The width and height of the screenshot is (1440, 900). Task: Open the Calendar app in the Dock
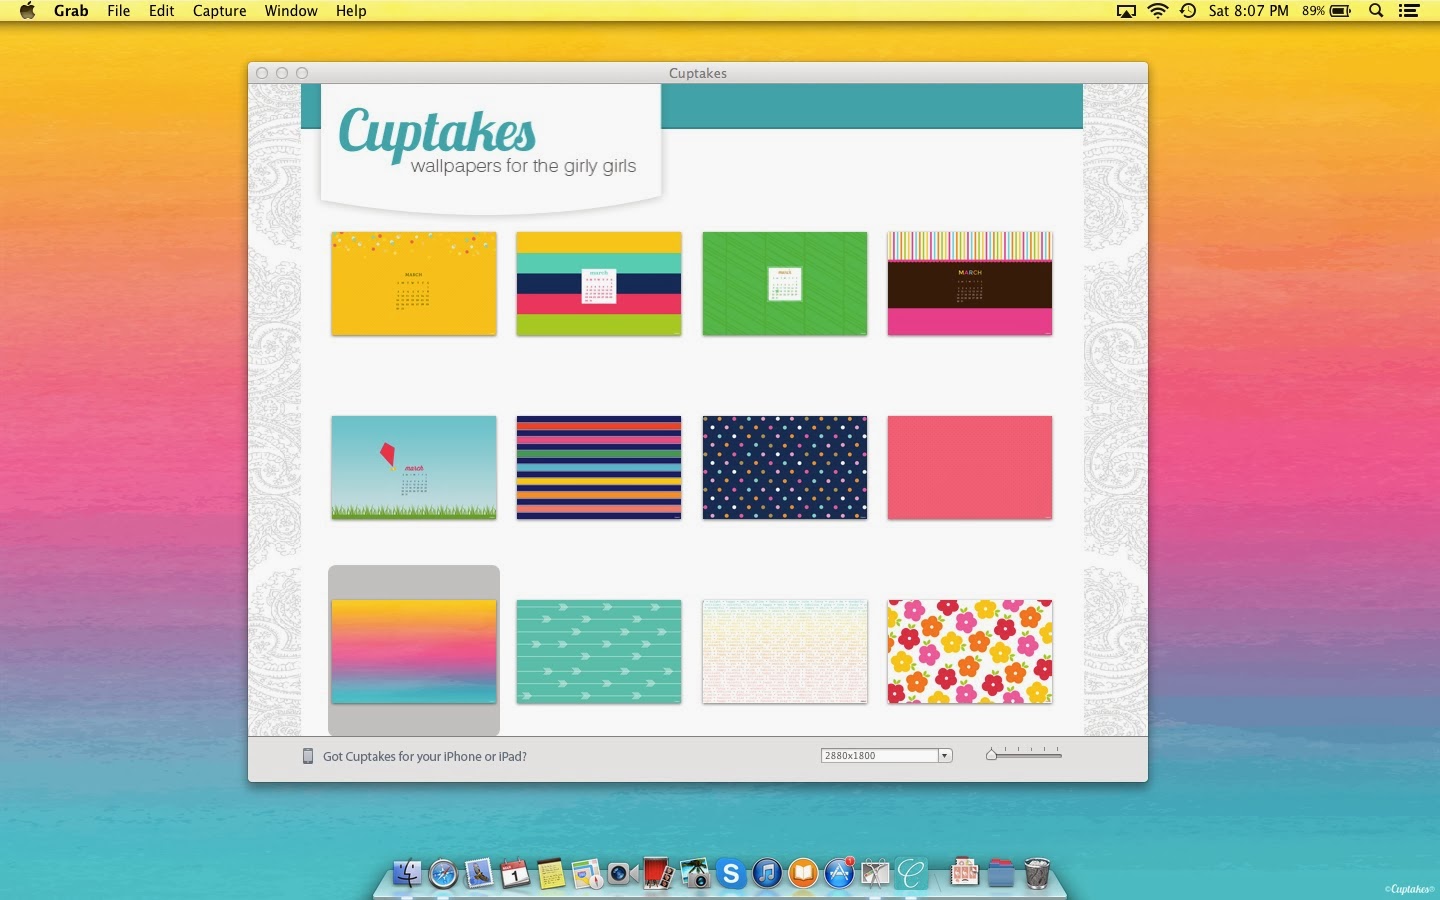click(515, 874)
